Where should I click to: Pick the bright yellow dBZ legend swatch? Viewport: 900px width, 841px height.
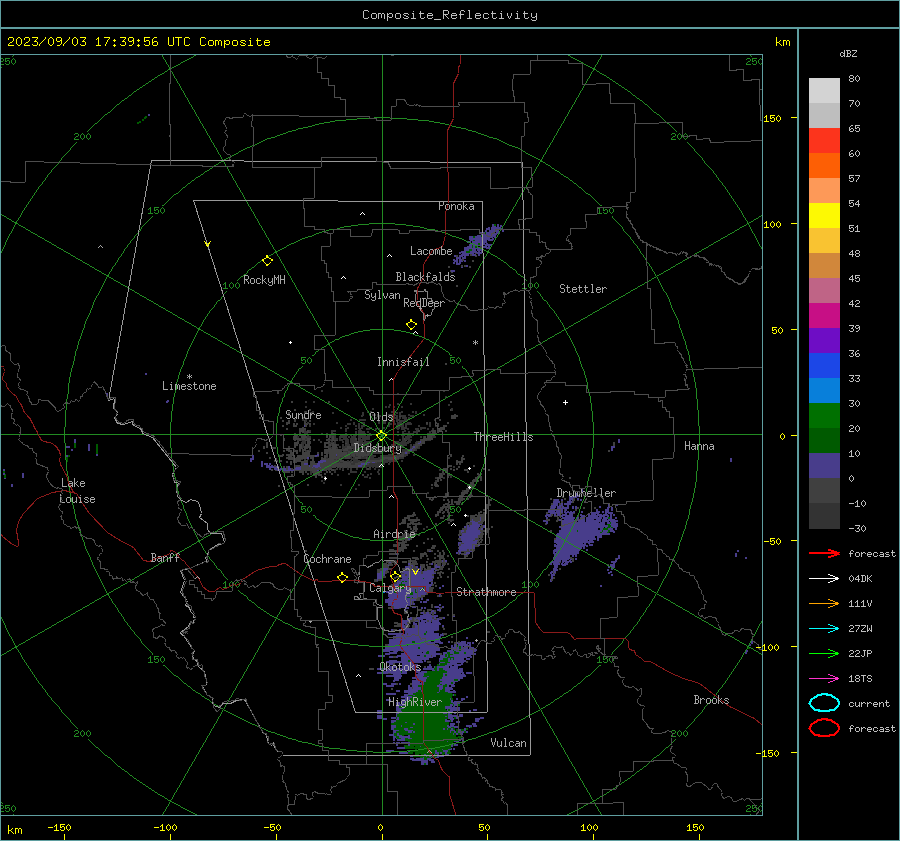(824, 215)
